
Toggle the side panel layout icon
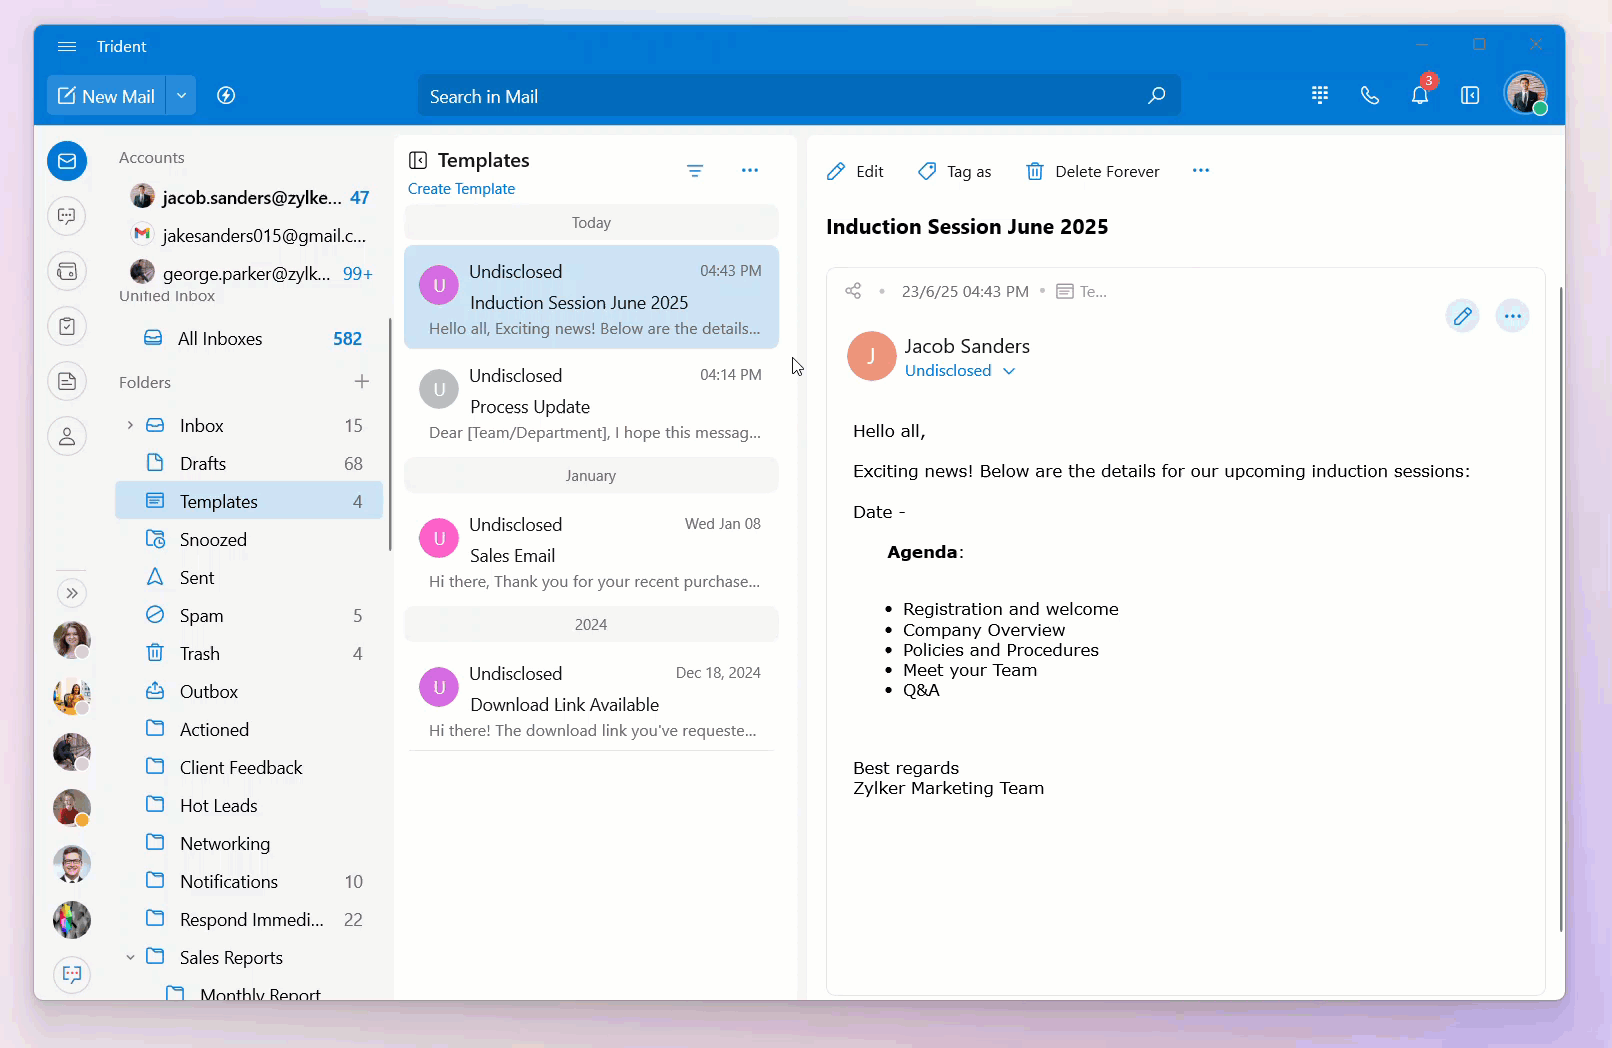pos(1470,95)
